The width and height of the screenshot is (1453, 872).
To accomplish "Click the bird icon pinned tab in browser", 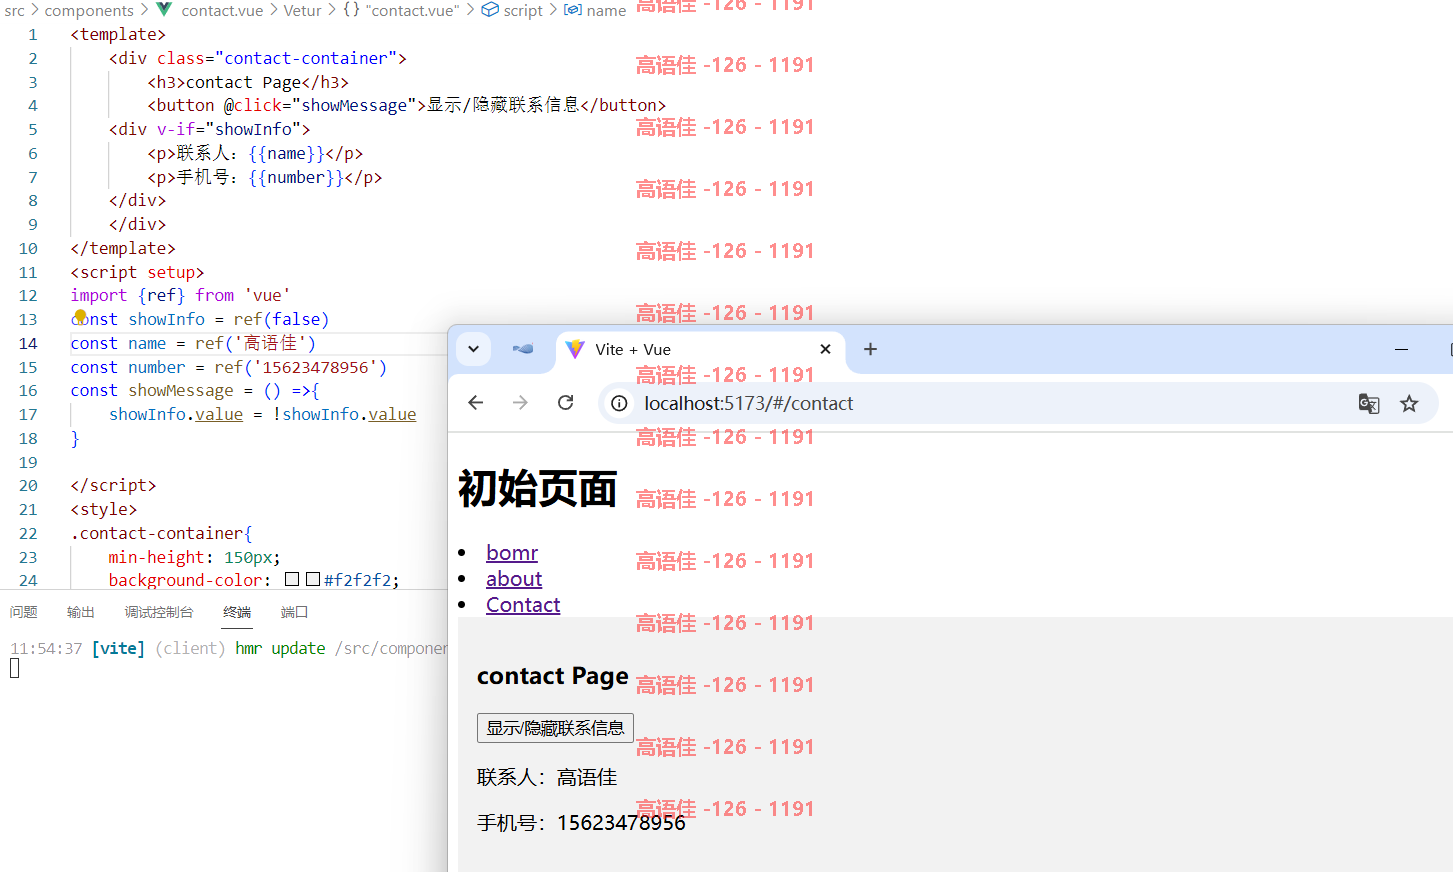I will click(x=522, y=349).
